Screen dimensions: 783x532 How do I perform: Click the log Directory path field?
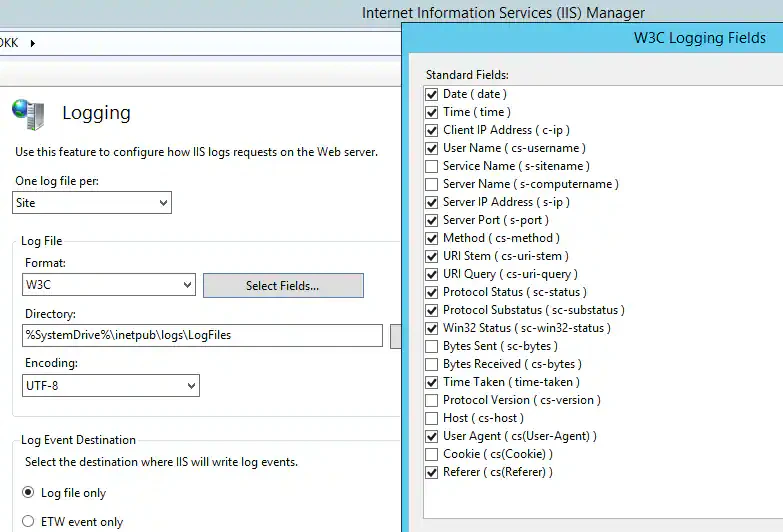click(202, 335)
